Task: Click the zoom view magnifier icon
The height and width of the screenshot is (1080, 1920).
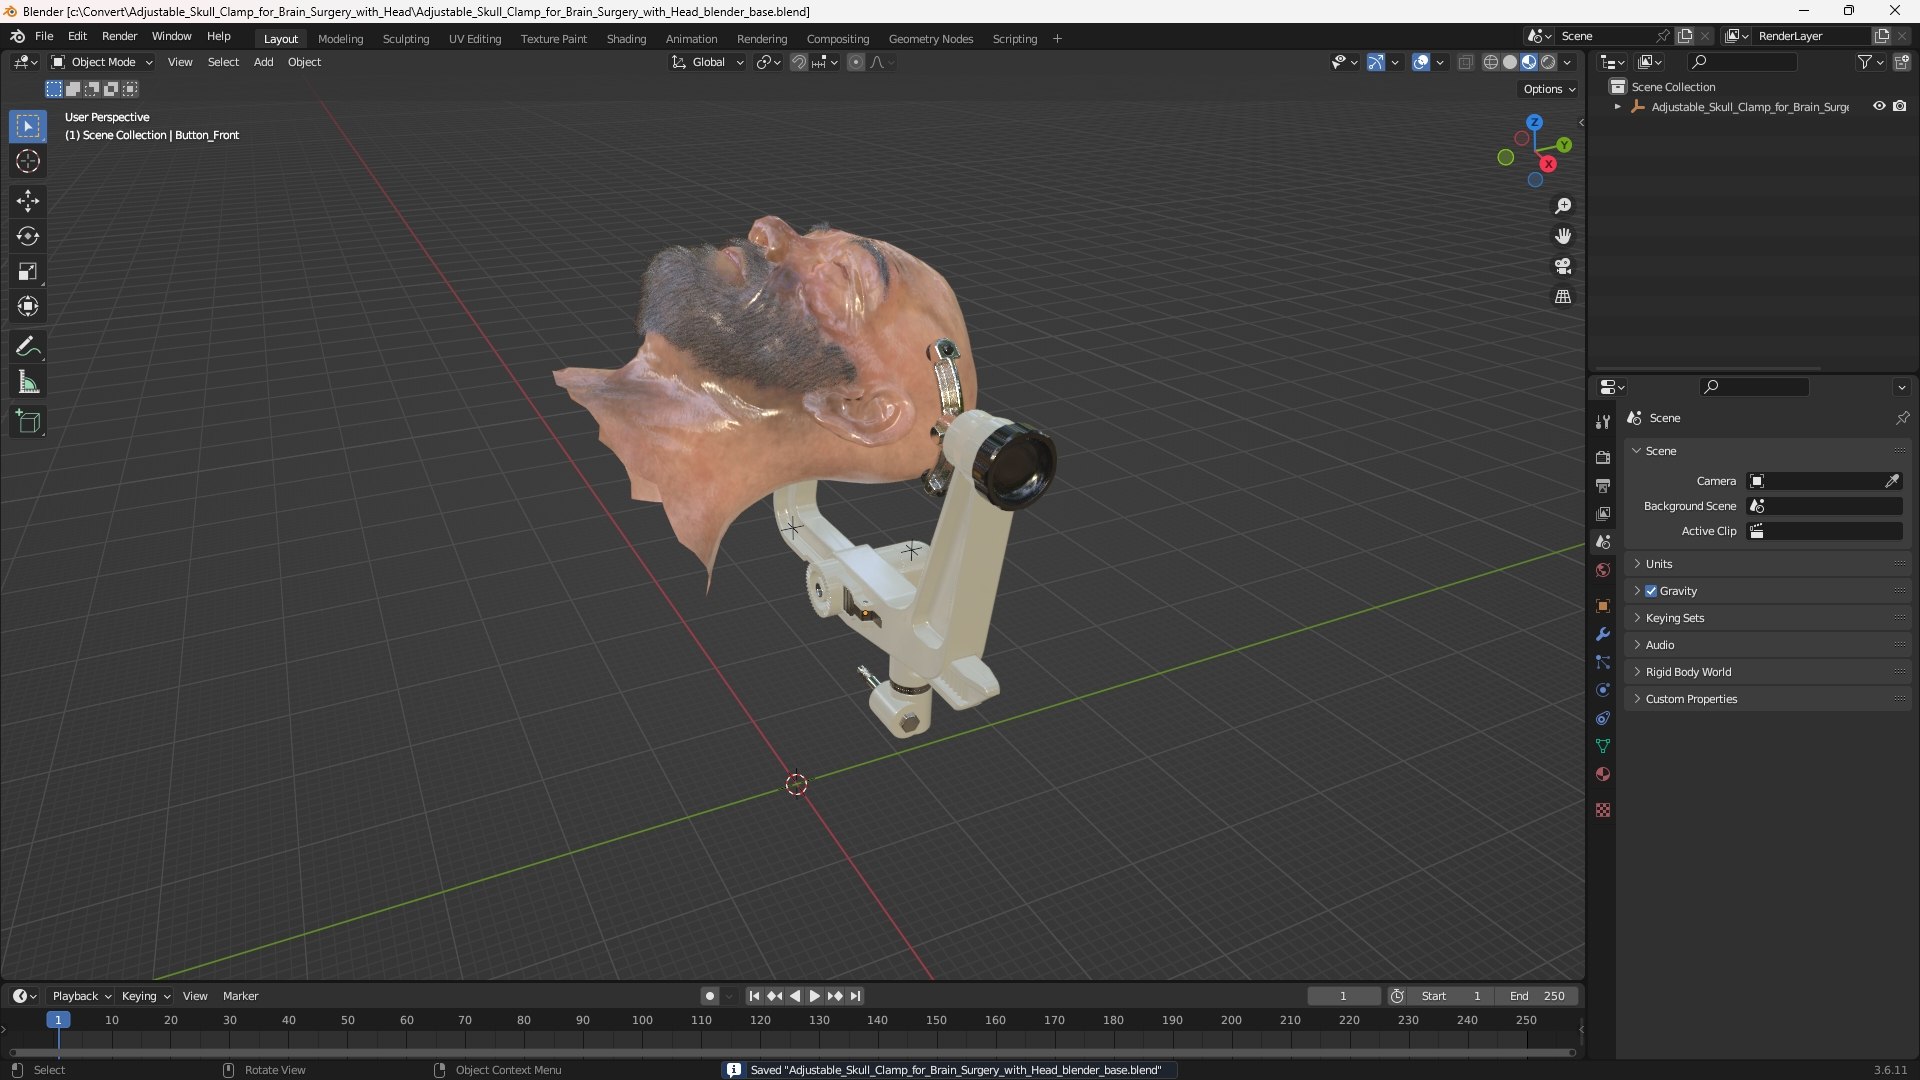Action: point(1563,206)
